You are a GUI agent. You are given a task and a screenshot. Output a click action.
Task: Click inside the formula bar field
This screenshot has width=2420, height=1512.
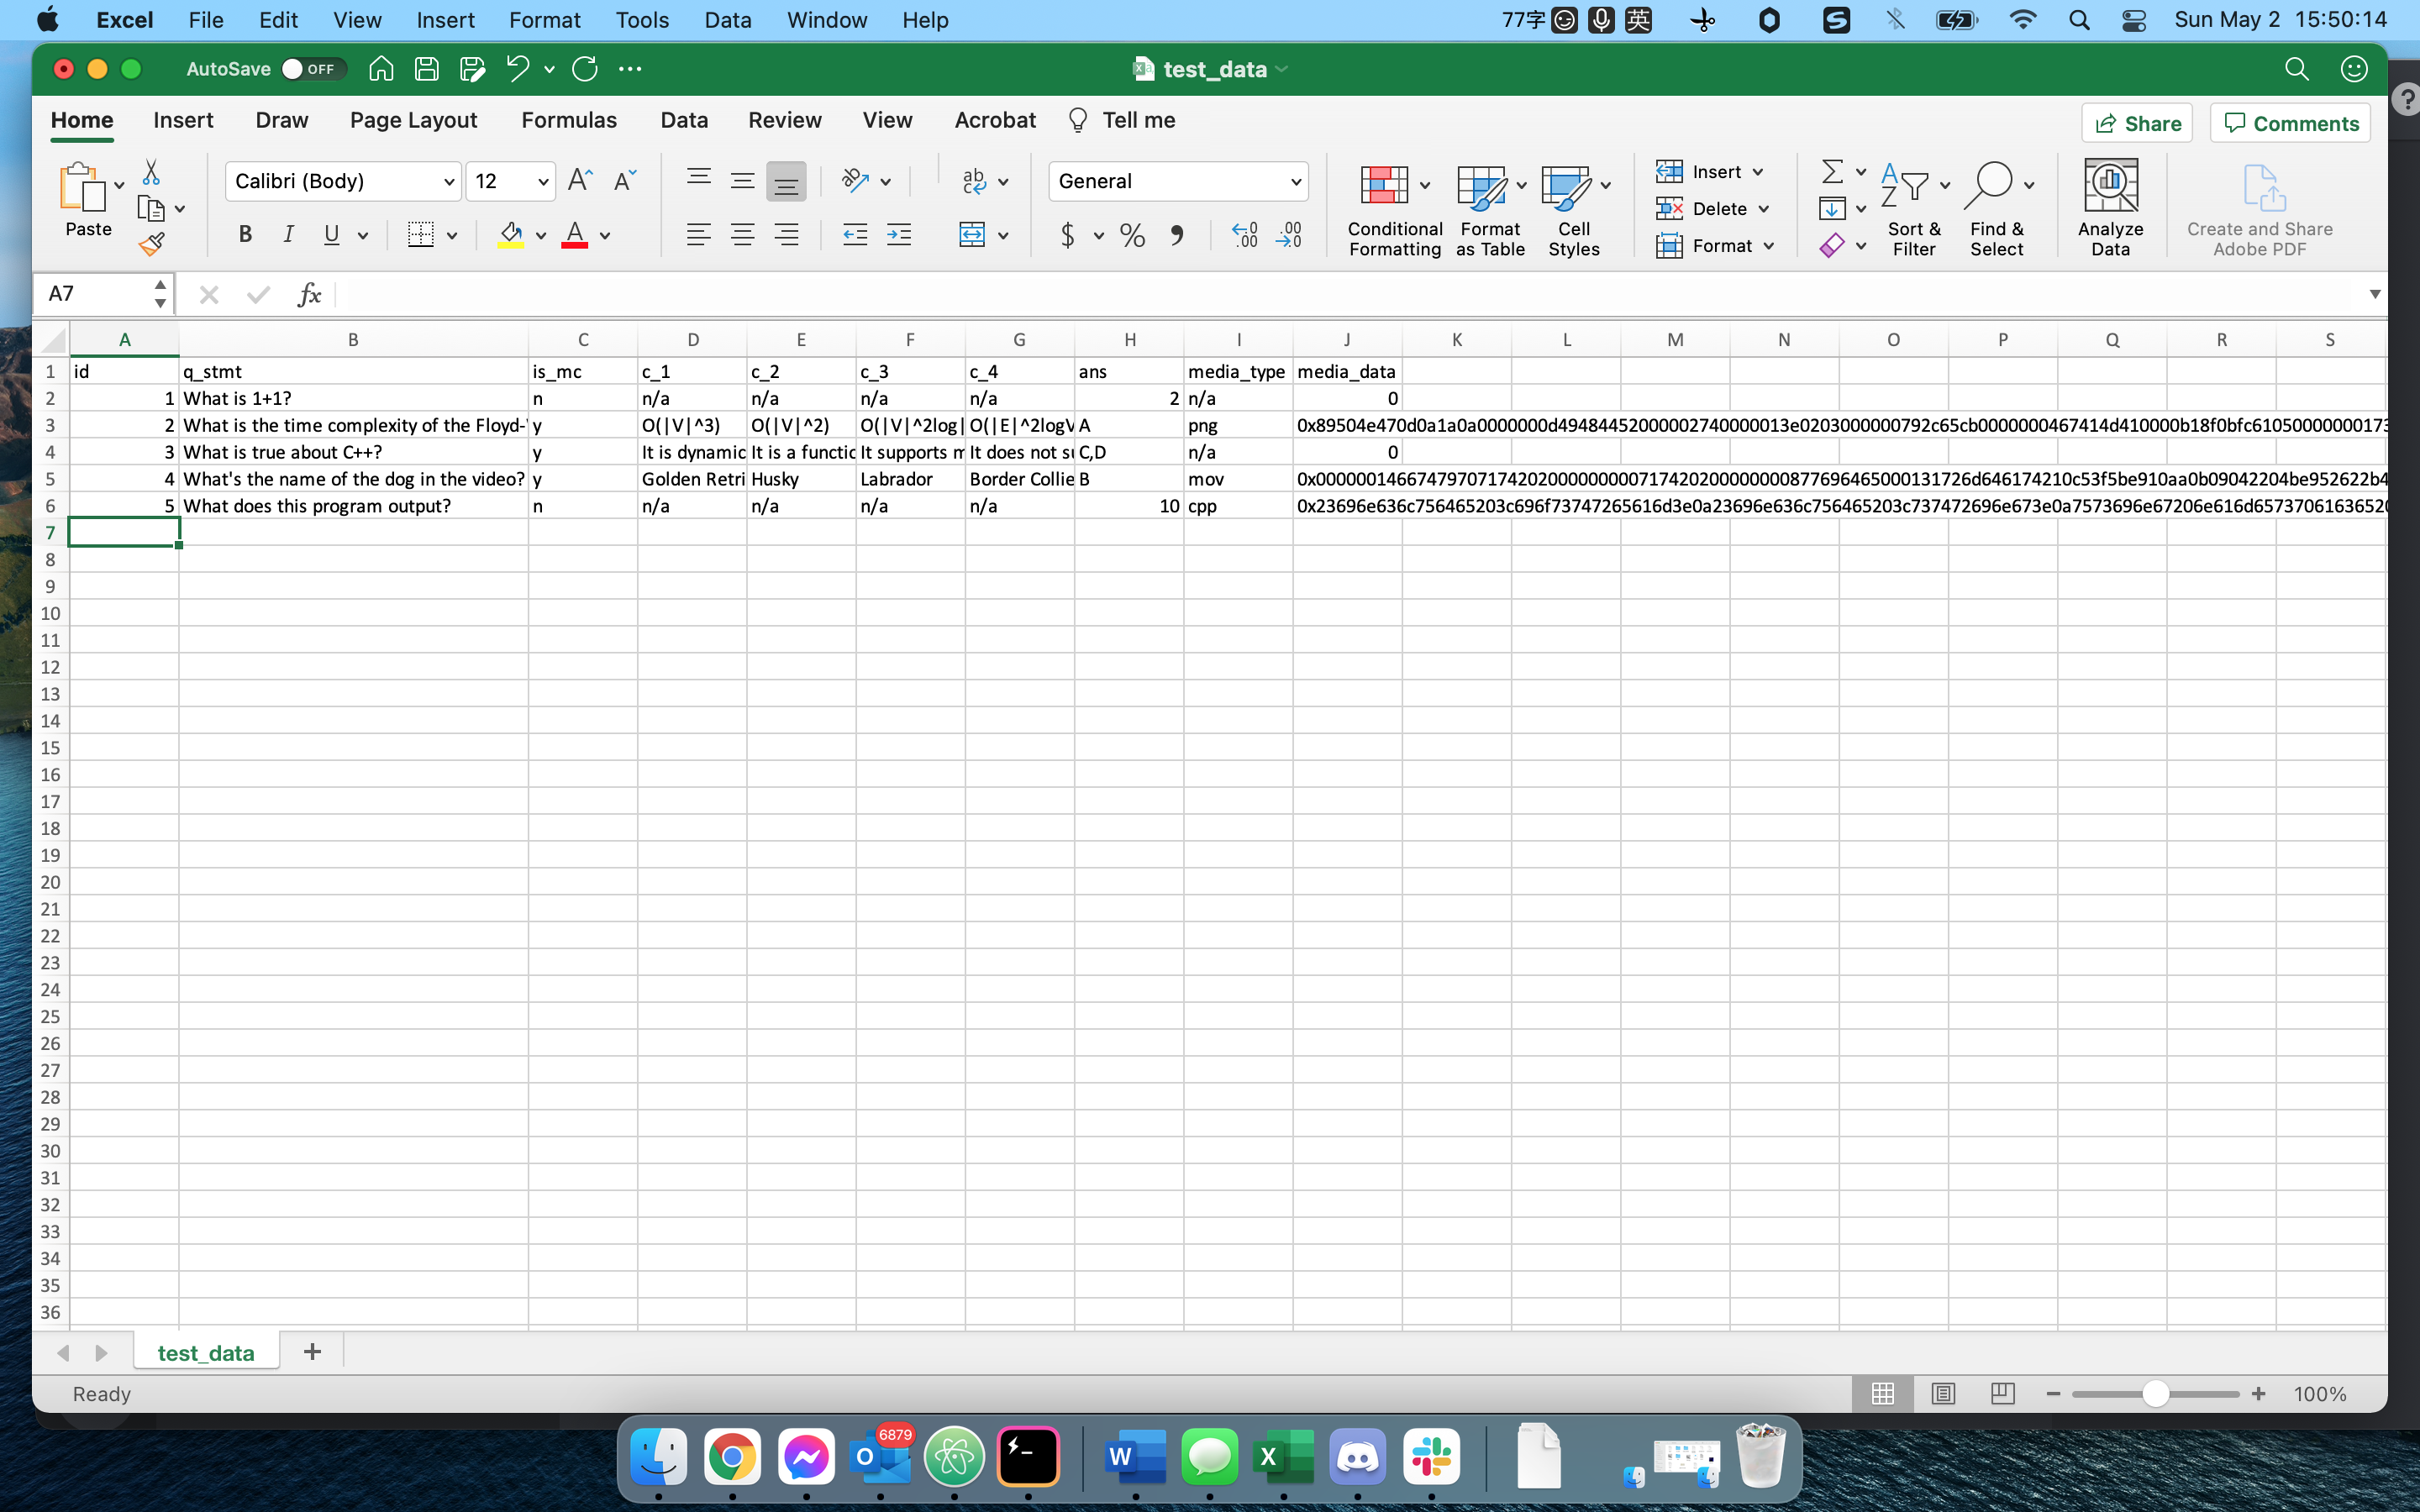(1300, 294)
